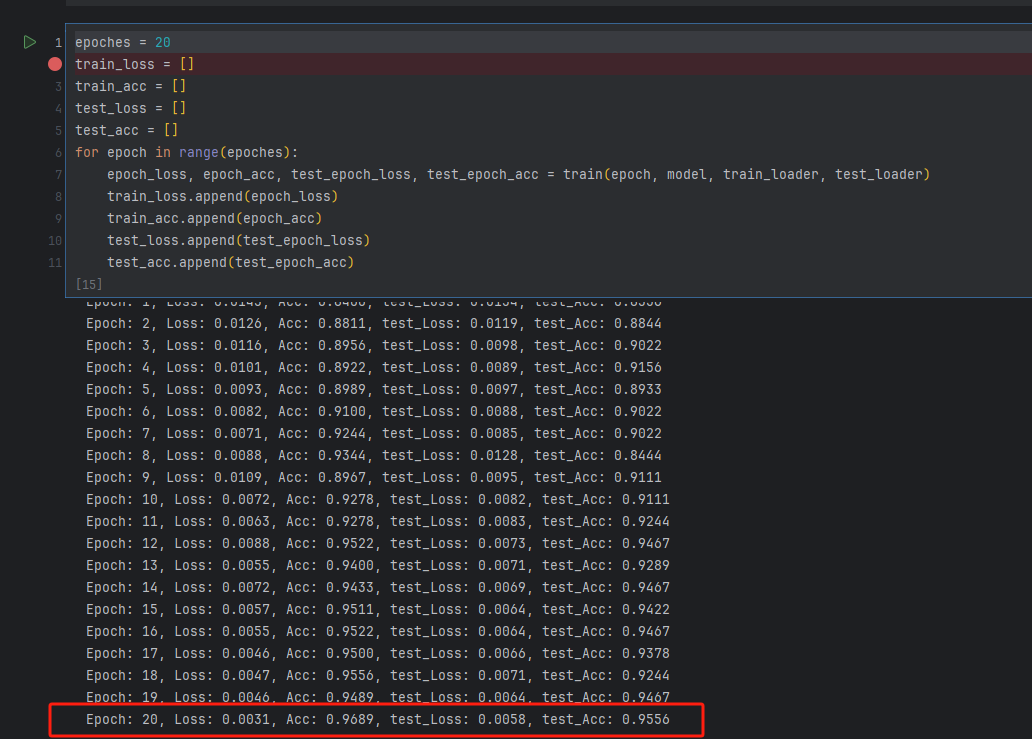Select the Epoch: 7 output row
Viewport: 1032px width, 739px height.
pyautogui.click(x=374, y=434)
